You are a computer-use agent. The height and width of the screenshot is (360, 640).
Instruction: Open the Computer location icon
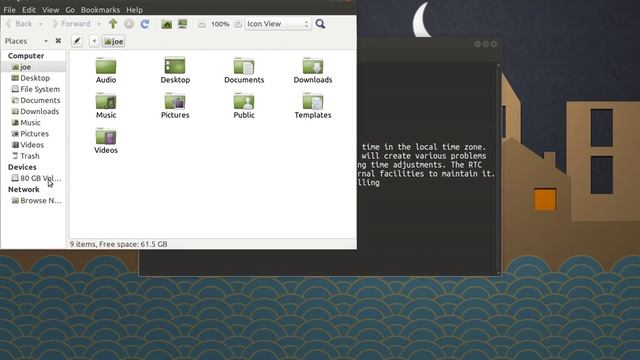tap(182, 24)
